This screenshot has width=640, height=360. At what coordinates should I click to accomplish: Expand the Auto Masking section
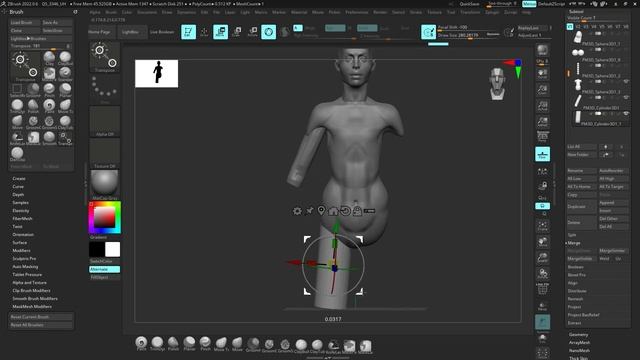(25, 267)
